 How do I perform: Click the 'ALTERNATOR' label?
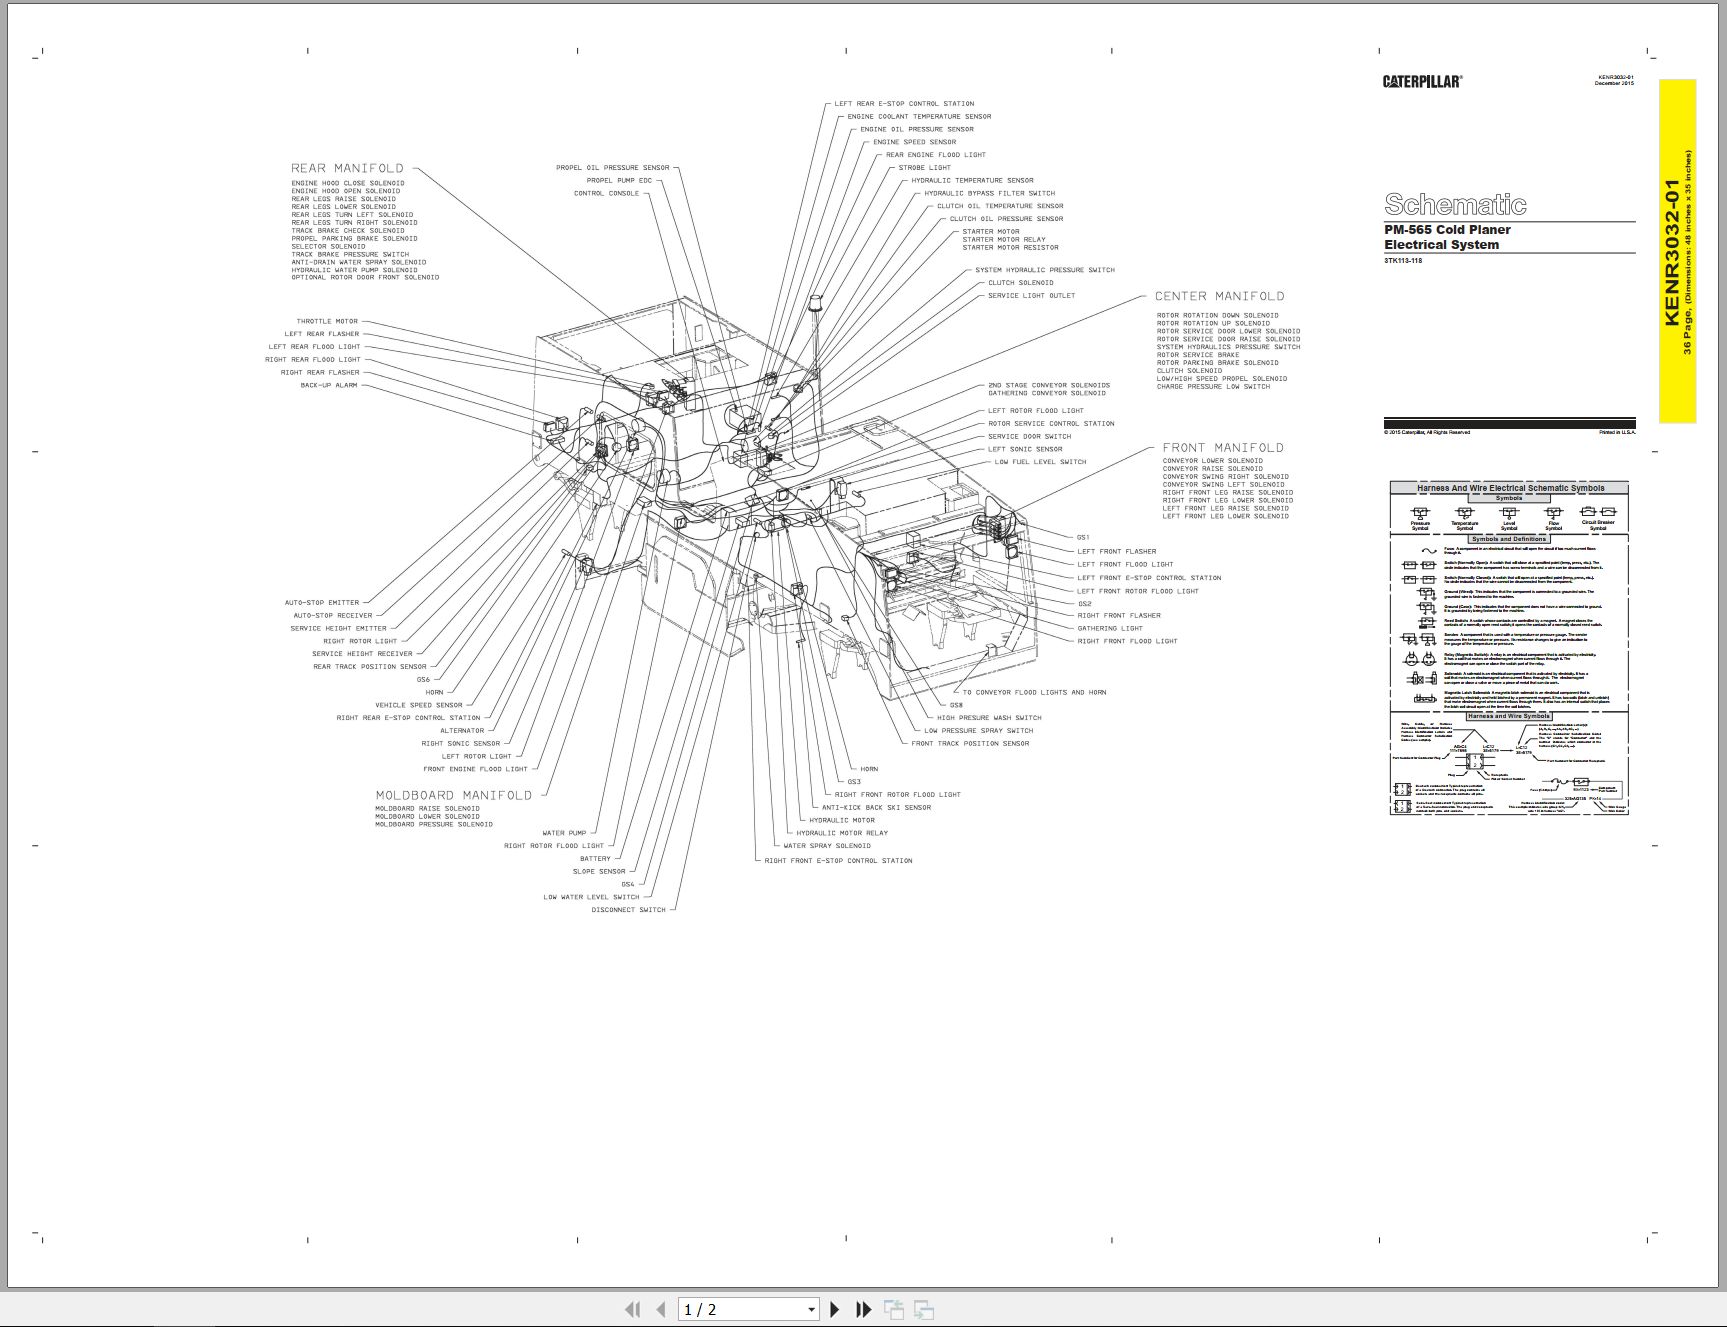click(x=462, y=731)
